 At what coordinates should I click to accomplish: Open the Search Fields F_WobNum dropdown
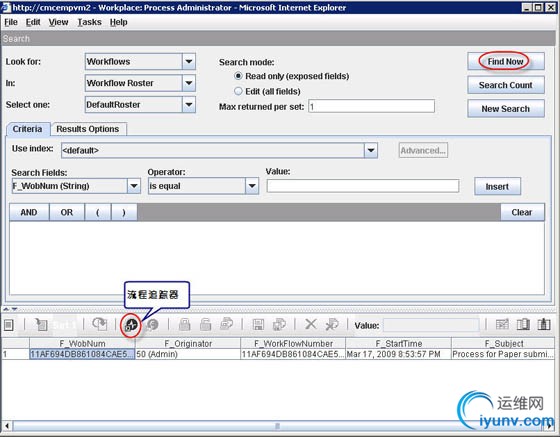(x=134, y=186)
